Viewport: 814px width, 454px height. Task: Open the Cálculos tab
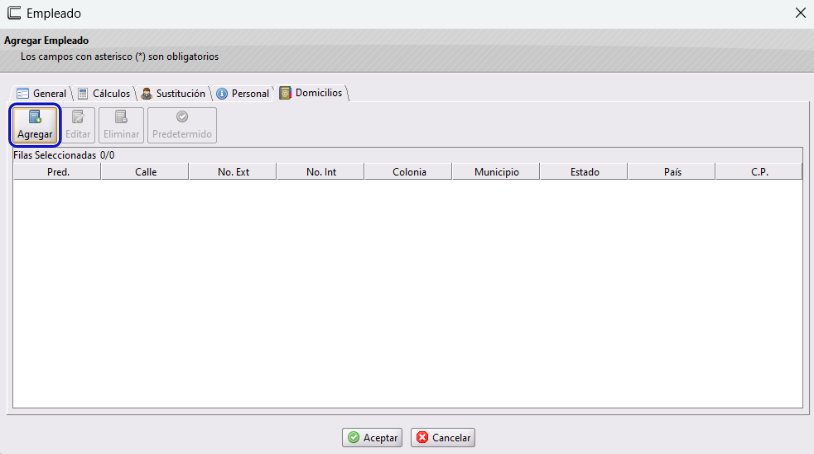pyautogui.click(x=104, y=93)
